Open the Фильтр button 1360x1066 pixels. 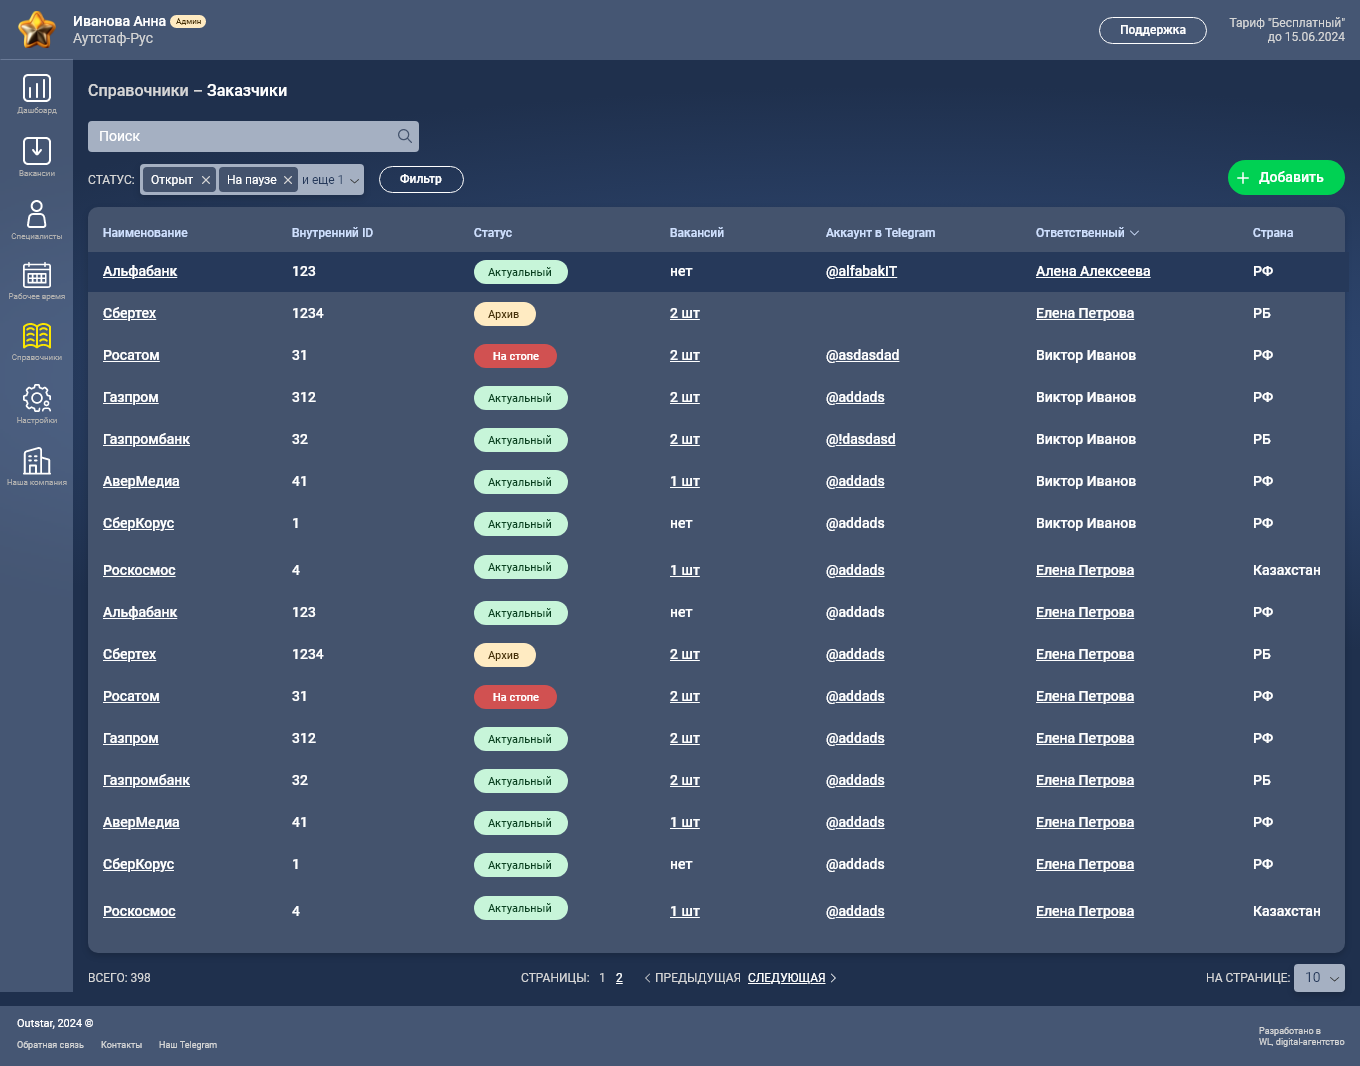(421, 179)
